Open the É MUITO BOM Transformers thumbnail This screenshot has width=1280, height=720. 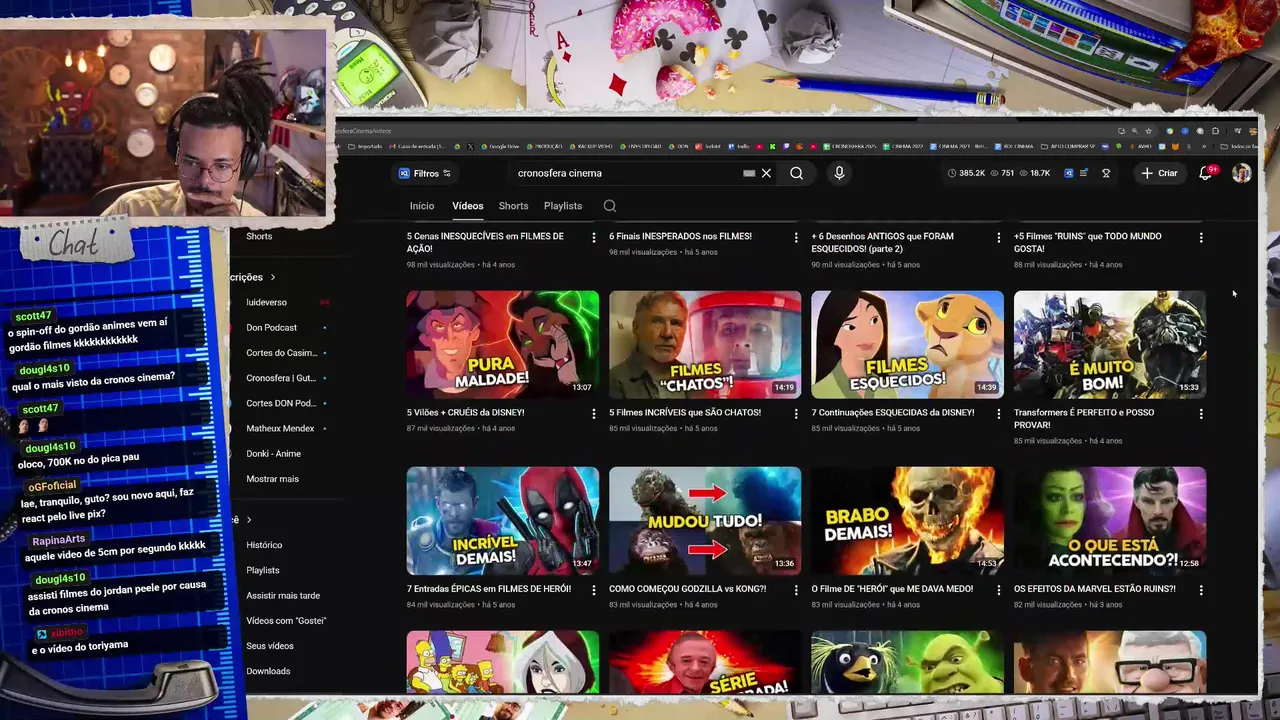pos(1110,345)
